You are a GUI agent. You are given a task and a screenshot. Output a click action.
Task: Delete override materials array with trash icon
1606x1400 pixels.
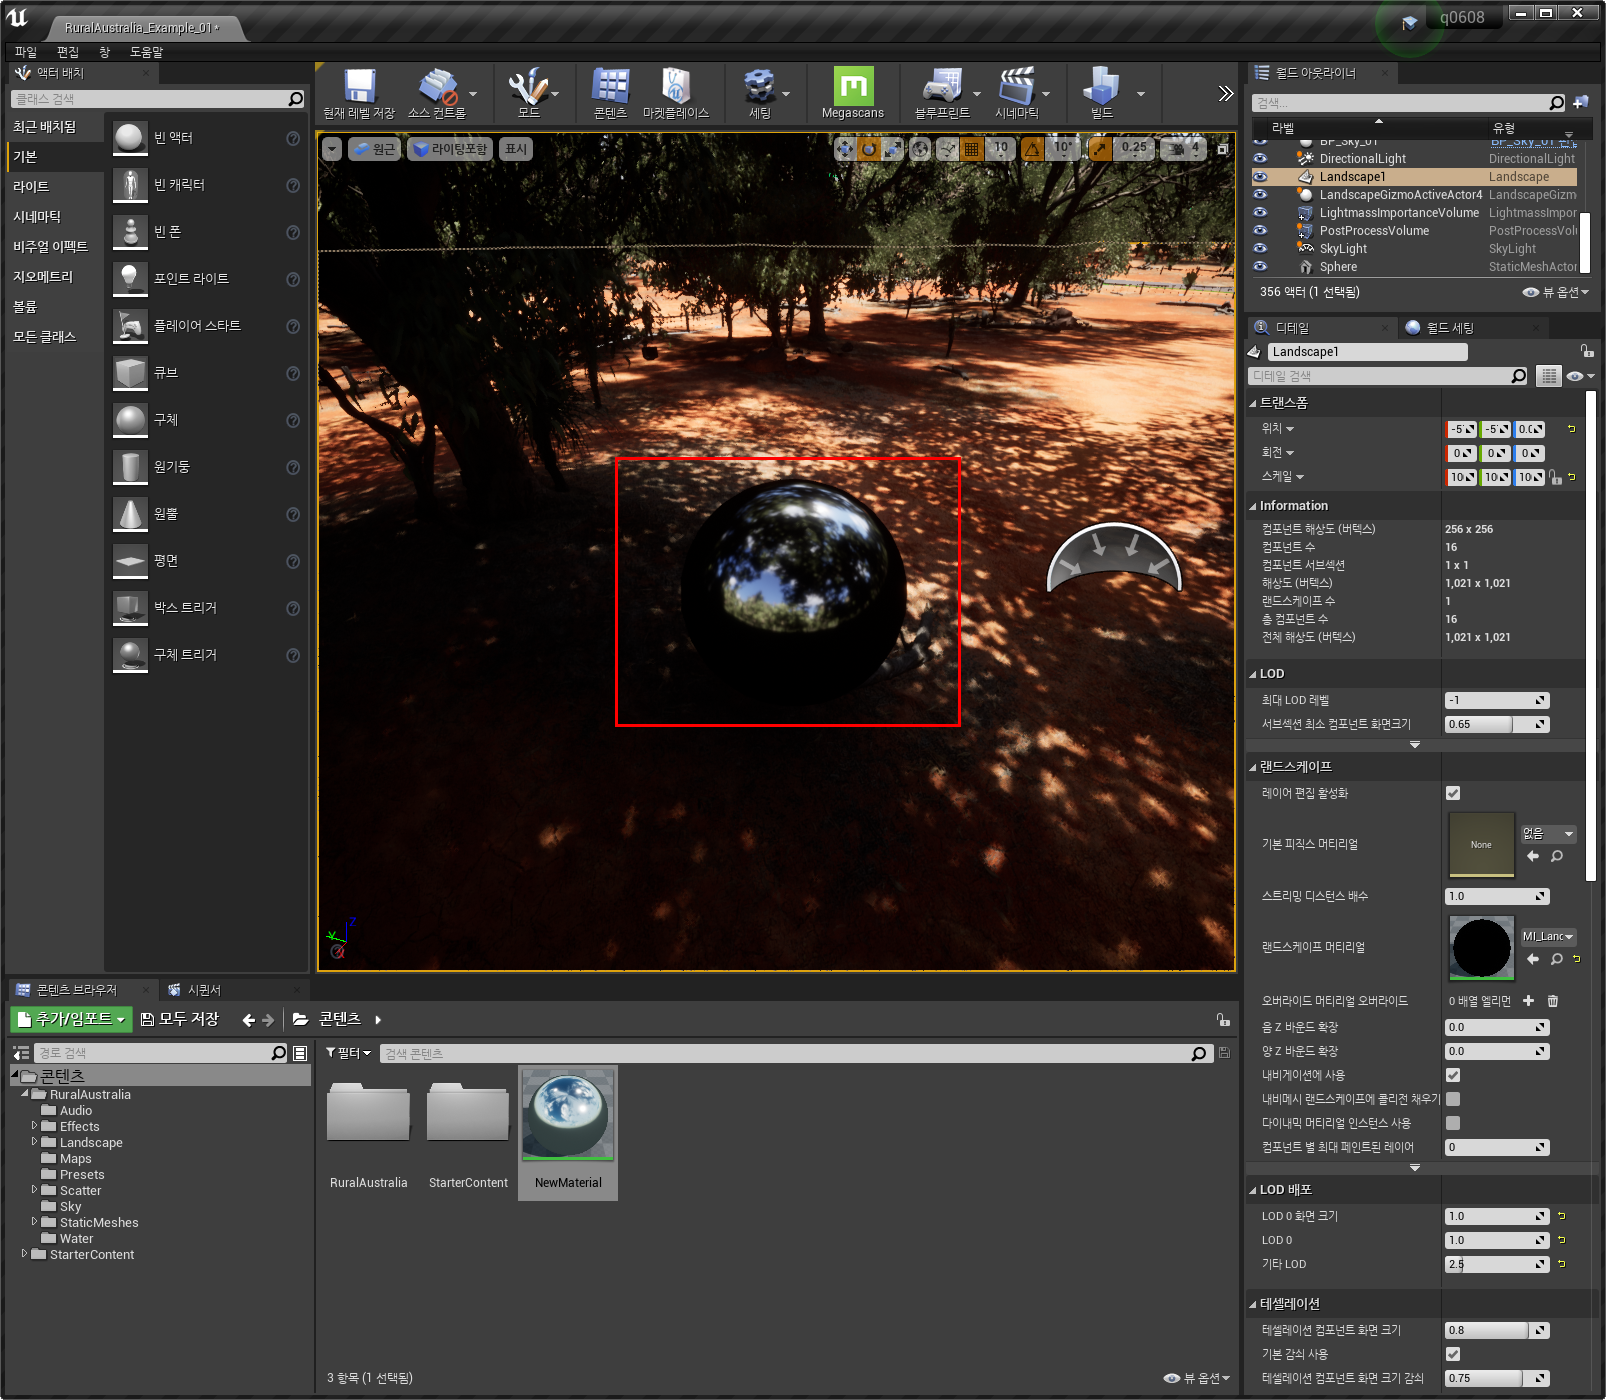[x=1553, y=1001]
